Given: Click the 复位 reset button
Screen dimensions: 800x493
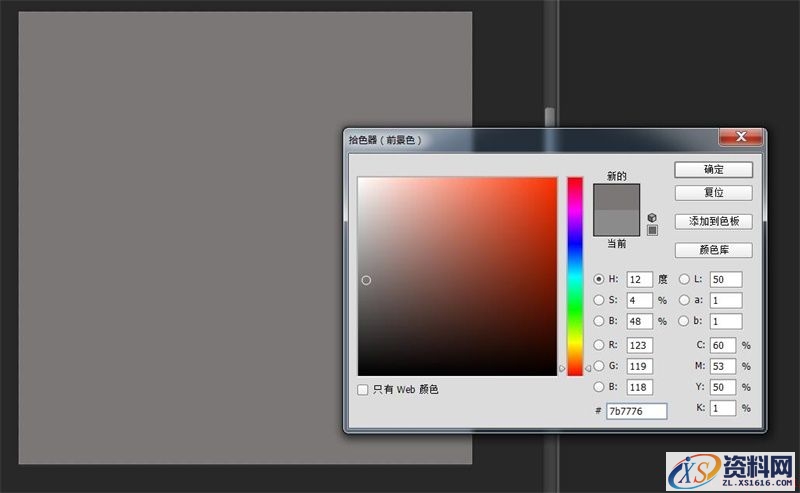Looking at the screenshot, I should pyautogui.click(x=713, y=192).
